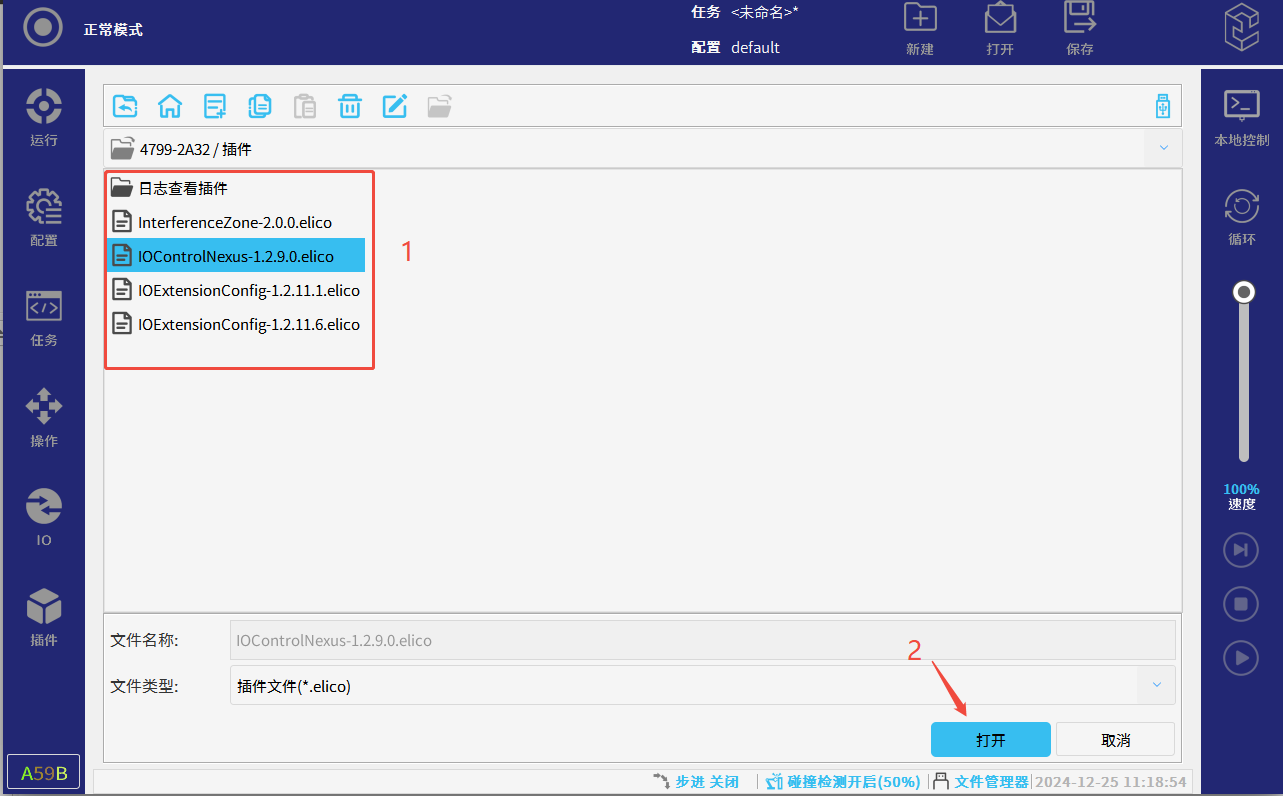Click the 打开 button to open file

(990, 740)
